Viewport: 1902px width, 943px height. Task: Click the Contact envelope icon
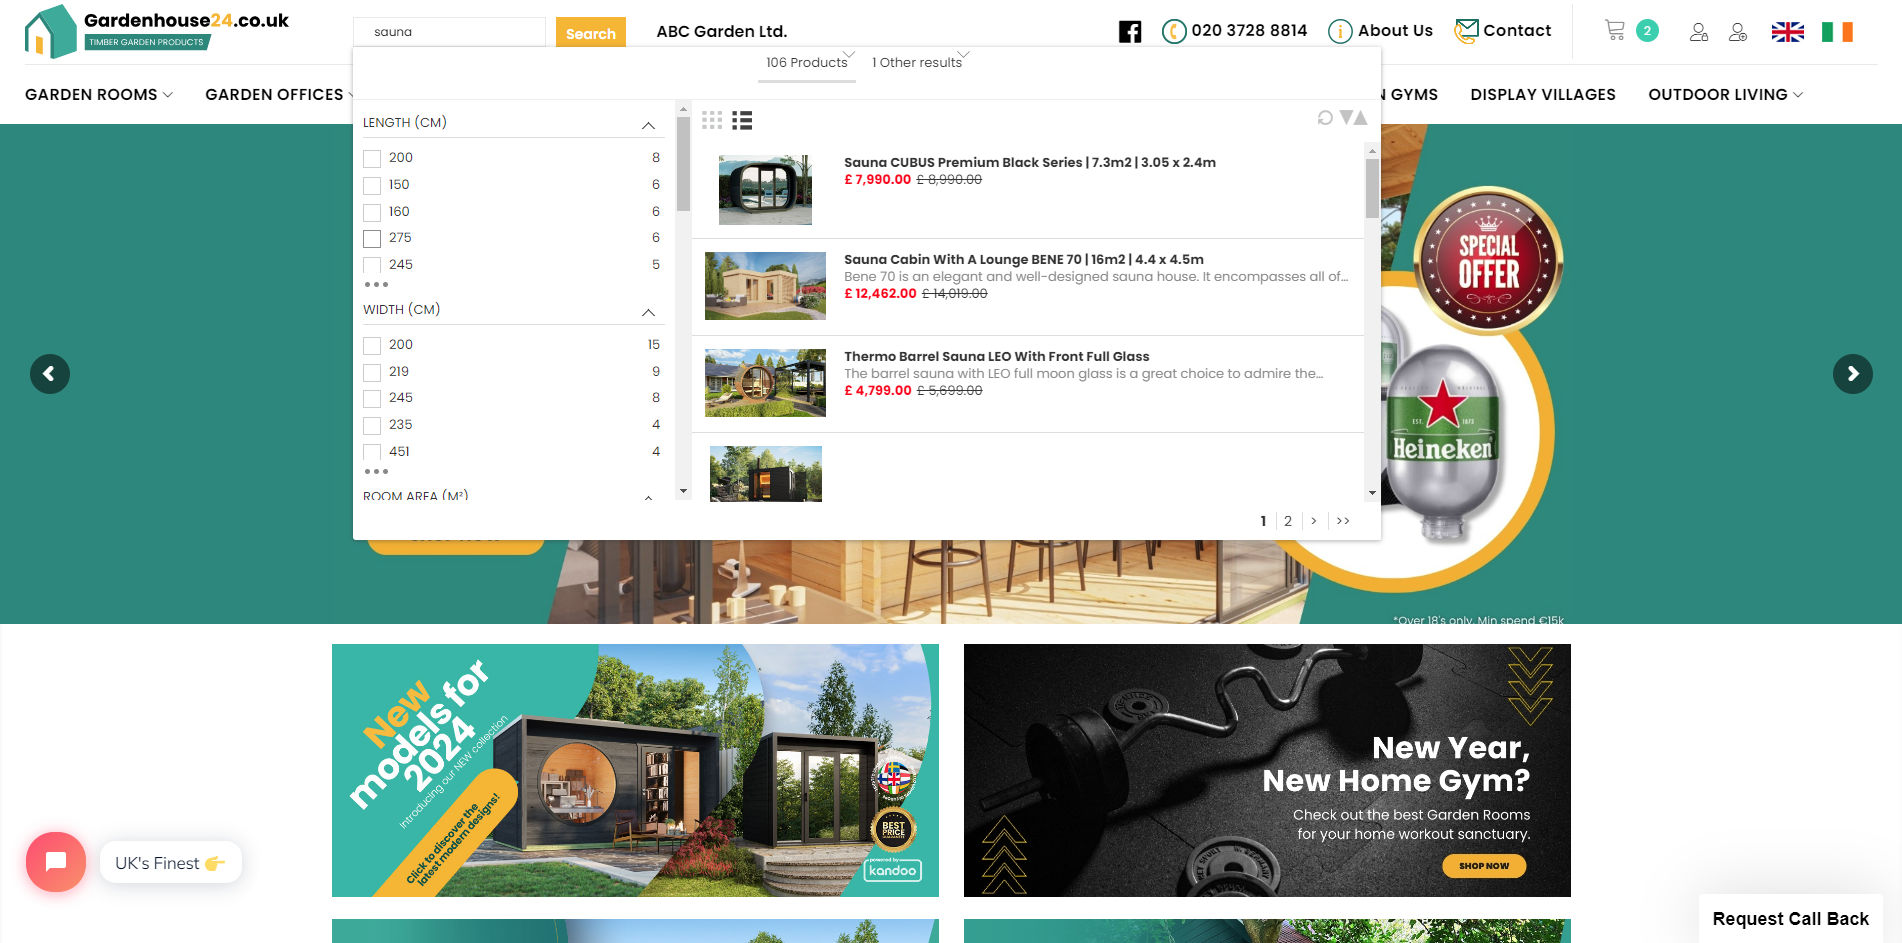[x=1466, y=31]
